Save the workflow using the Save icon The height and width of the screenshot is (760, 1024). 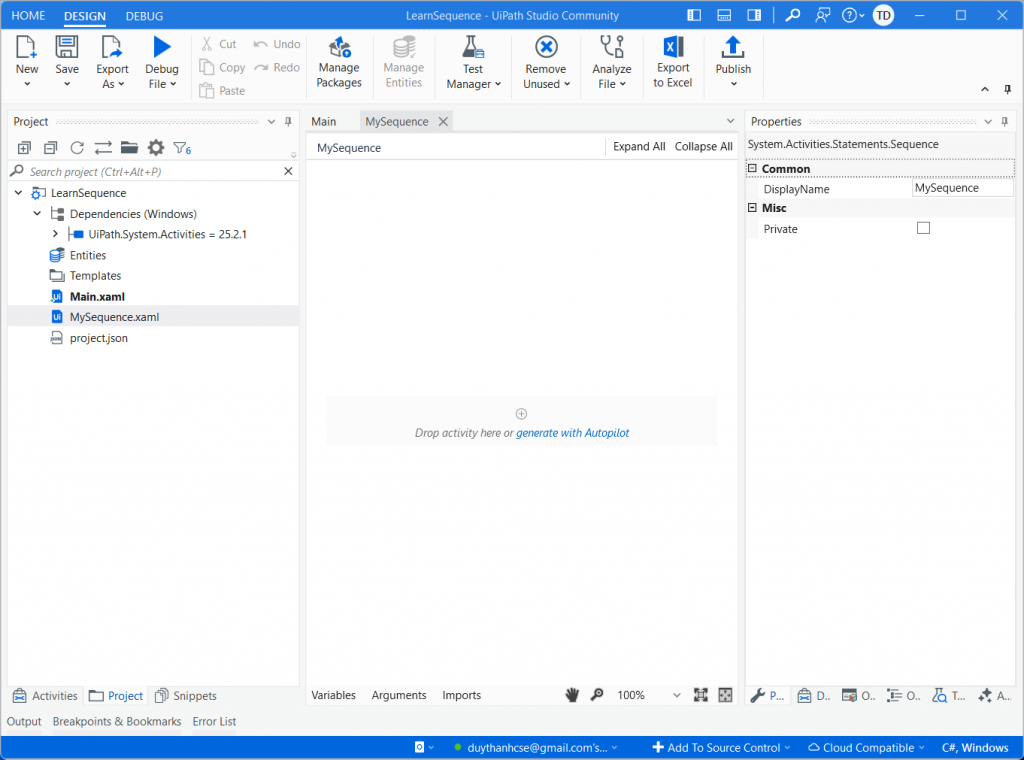[67, 48]
